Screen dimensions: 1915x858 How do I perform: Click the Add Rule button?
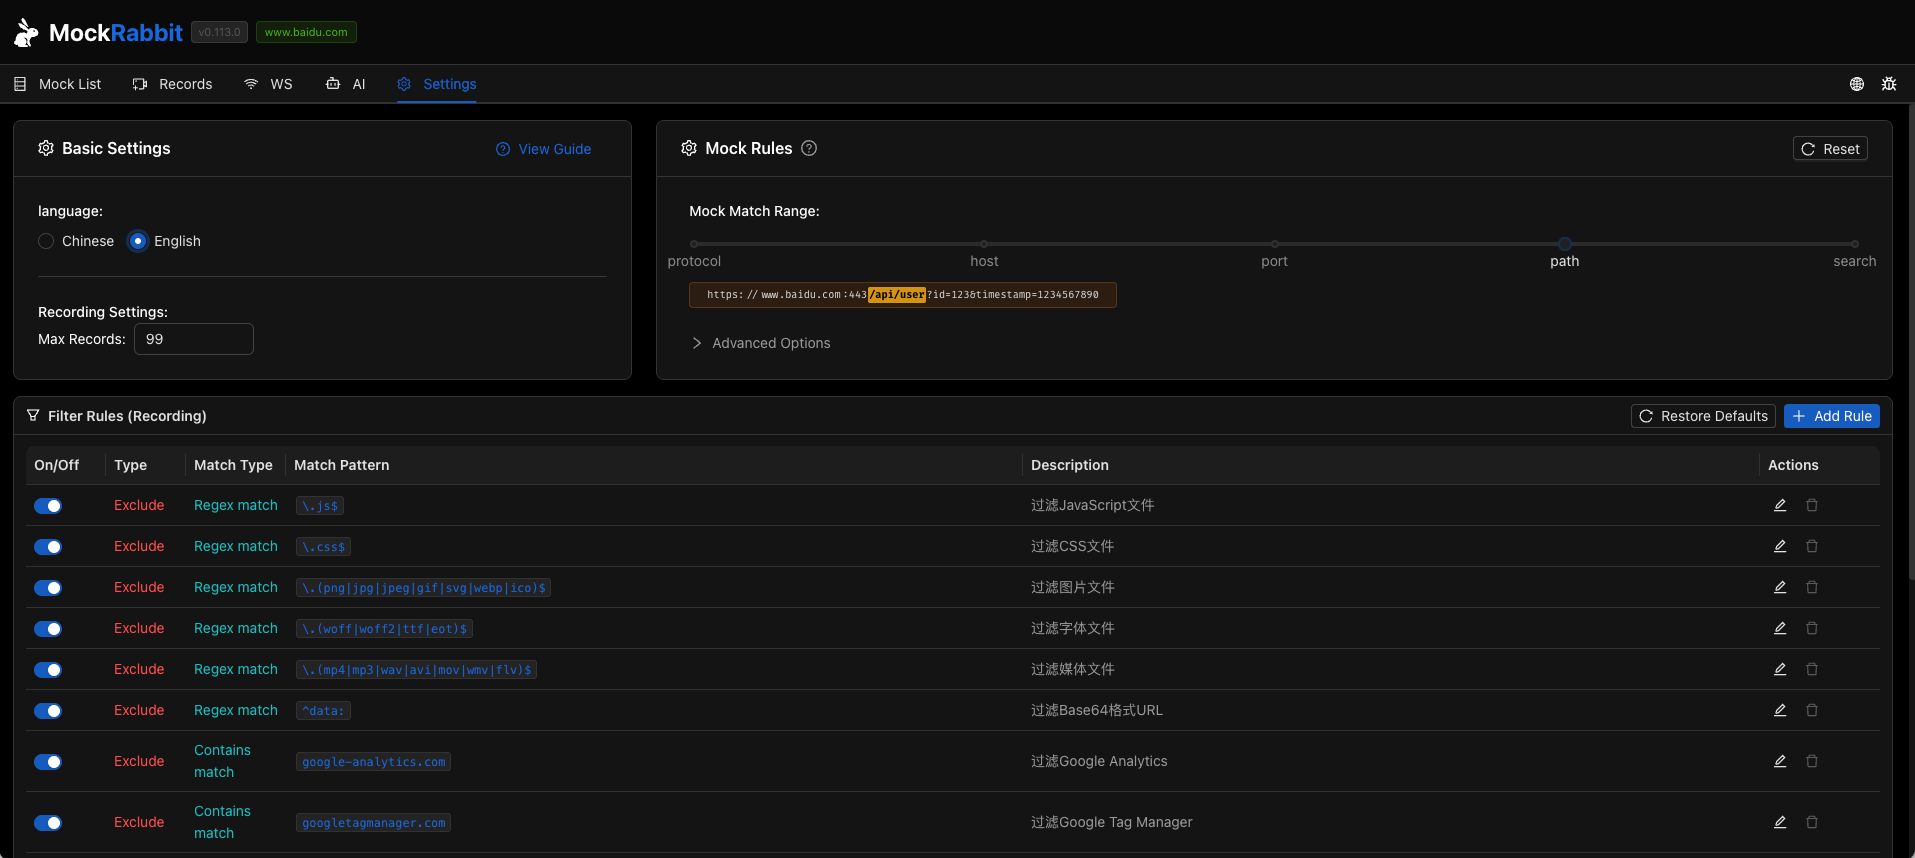tap(1831, 416)
